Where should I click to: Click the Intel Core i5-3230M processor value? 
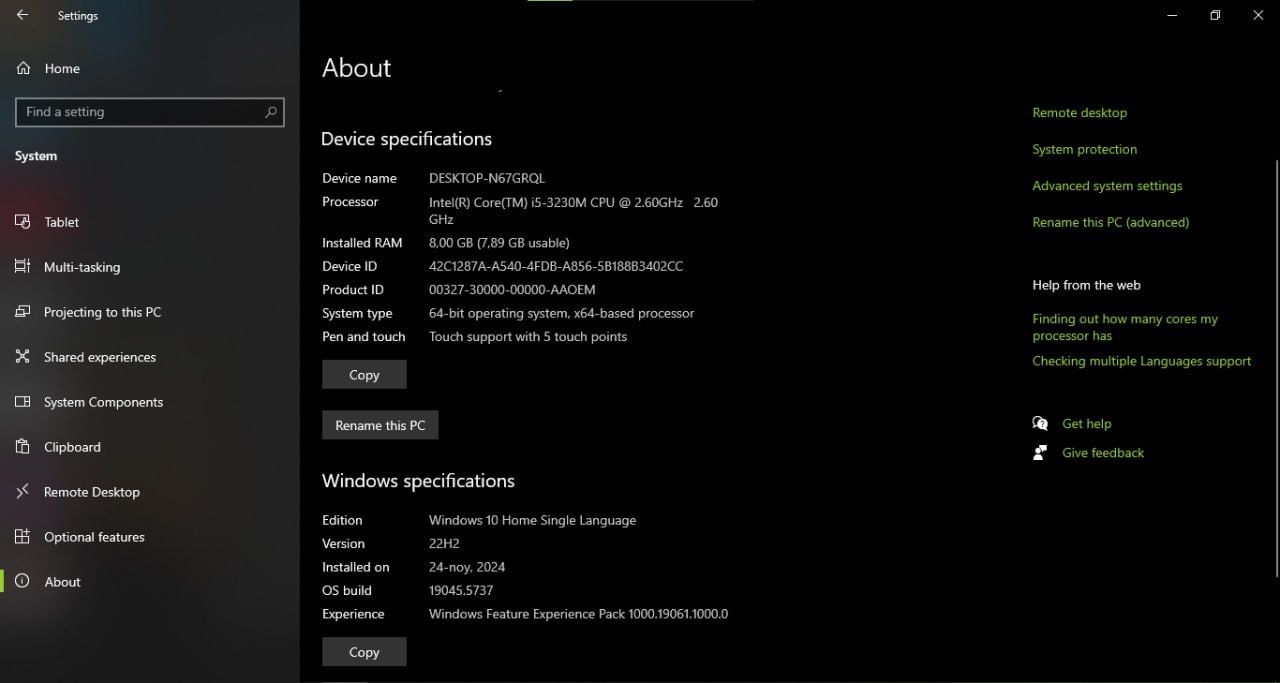573,210
